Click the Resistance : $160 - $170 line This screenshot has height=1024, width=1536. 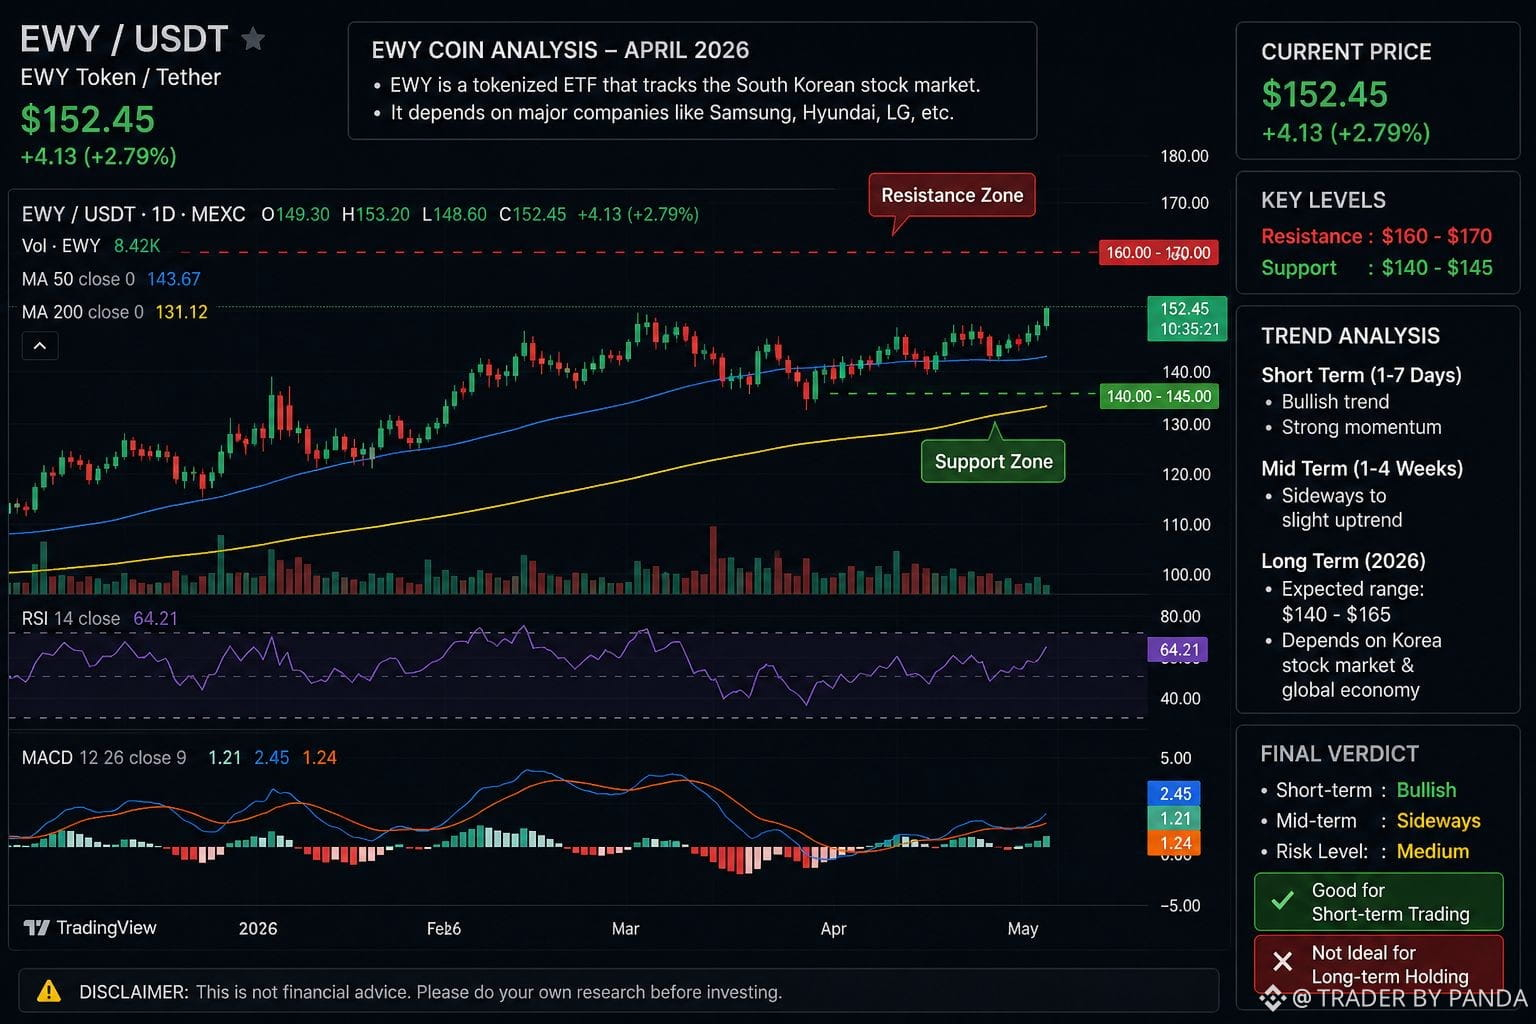point(1377,236)
